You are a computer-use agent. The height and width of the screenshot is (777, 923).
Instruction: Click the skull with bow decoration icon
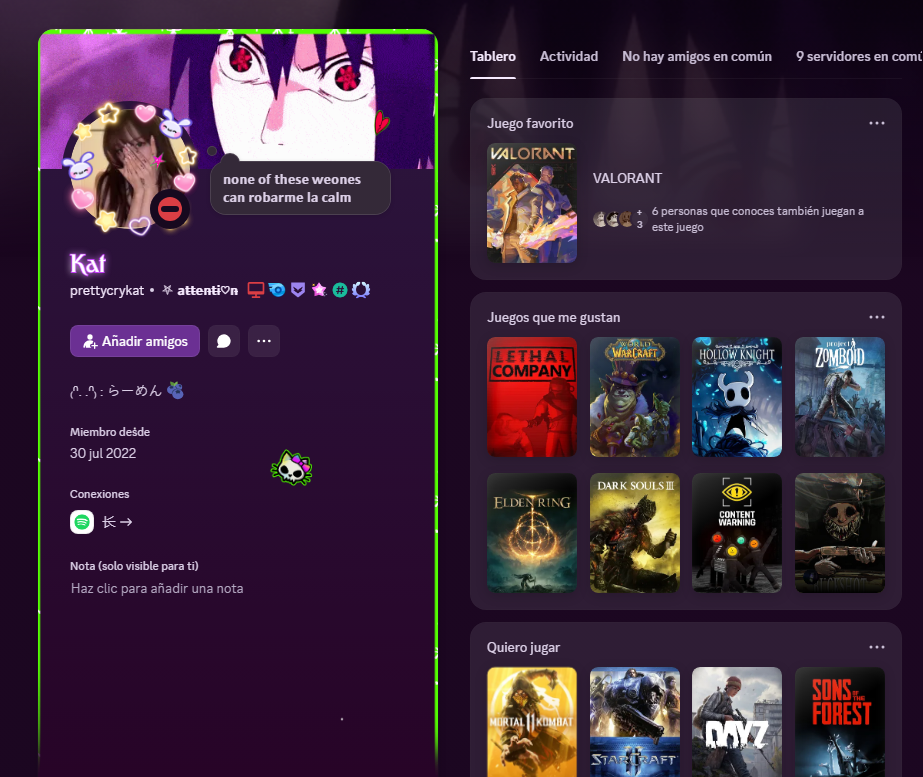tap(291, 468)
